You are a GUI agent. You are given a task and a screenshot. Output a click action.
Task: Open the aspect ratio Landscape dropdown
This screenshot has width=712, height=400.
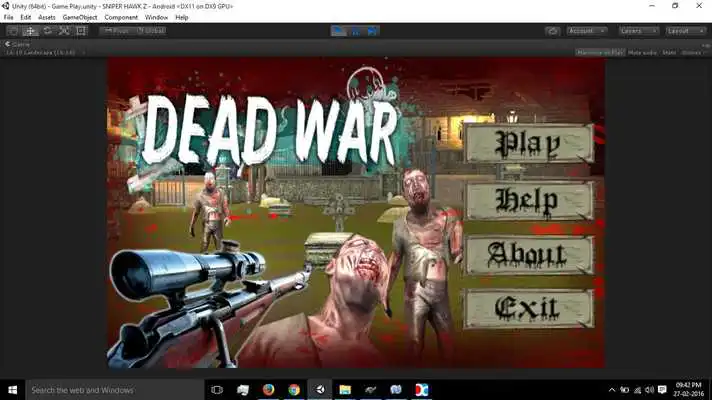point(45,53)
